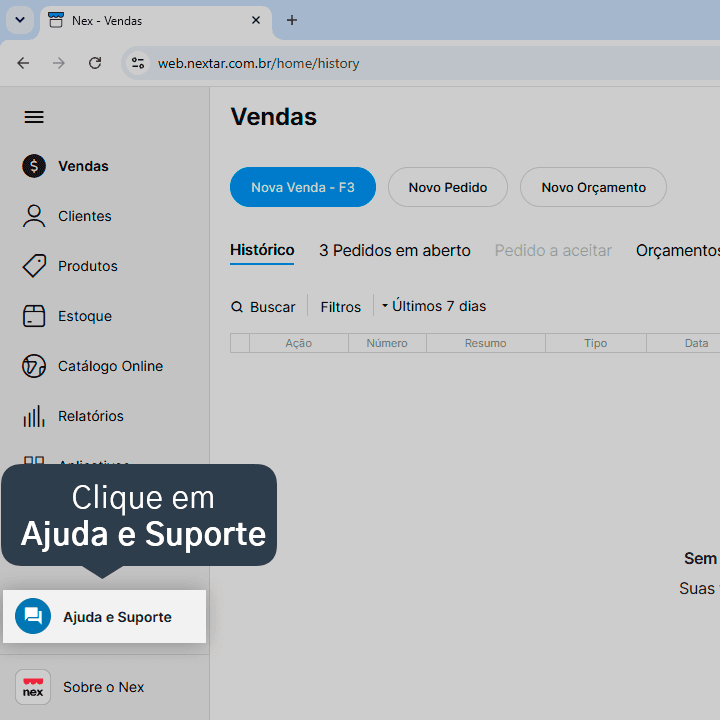Open Estoque in the sidebar

[x=85, y=316]
